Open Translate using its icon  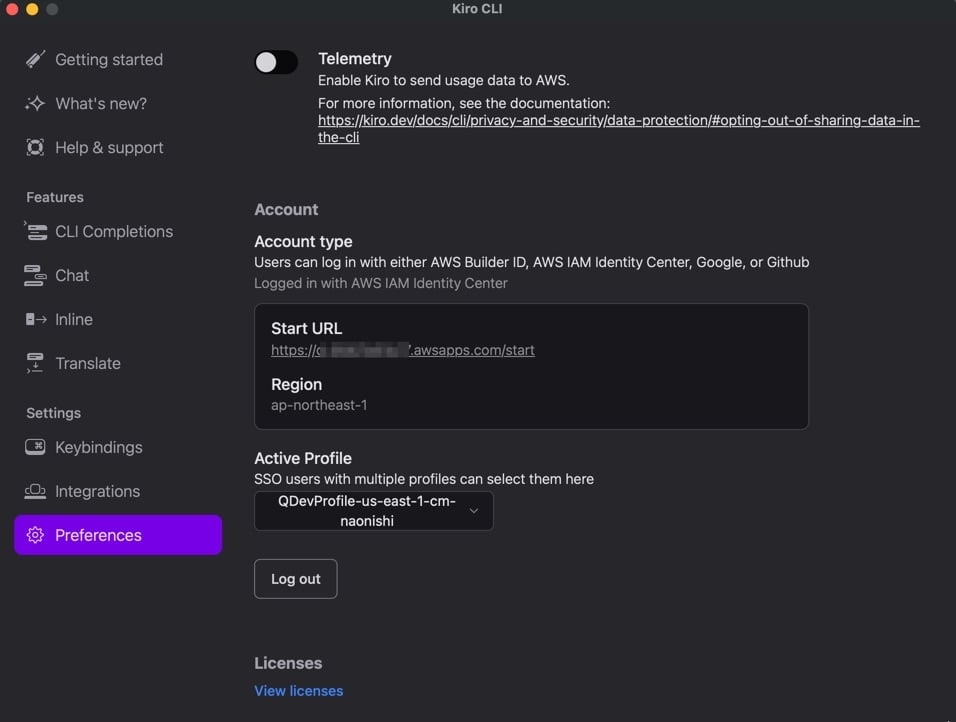[37, 363]
